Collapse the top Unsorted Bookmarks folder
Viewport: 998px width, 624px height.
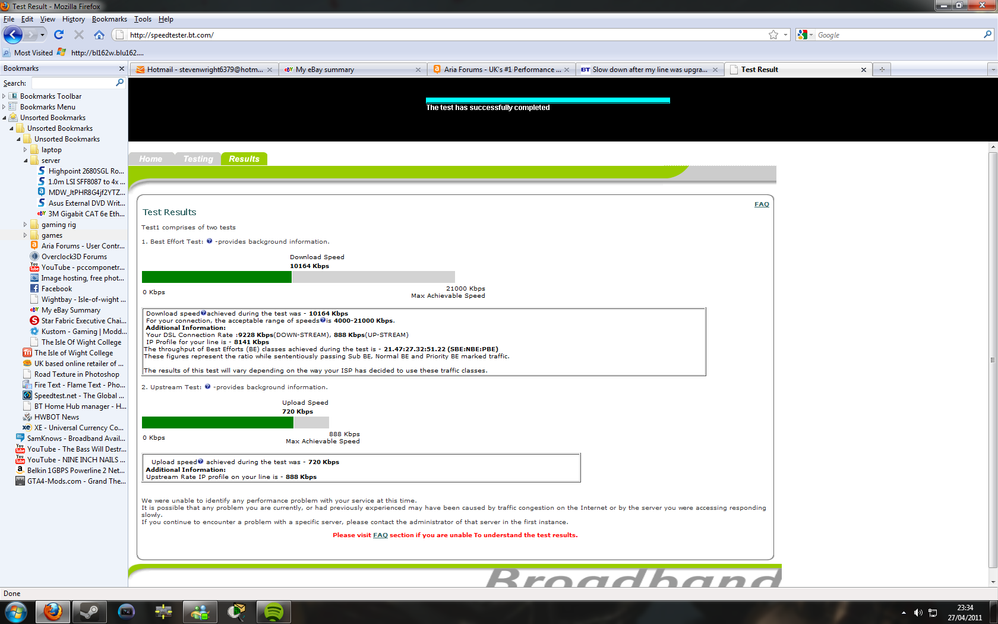pyautogui.click(x=4, y=118)
